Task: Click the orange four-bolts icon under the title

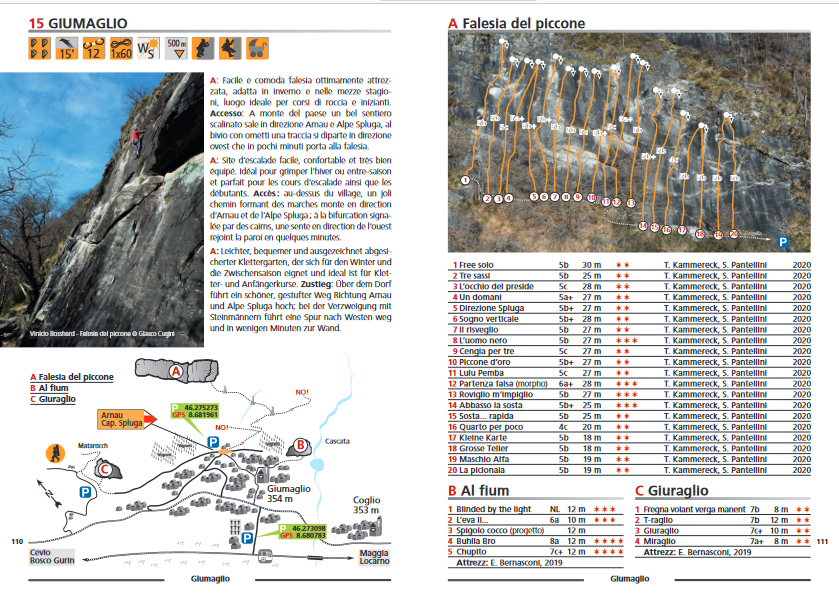Action: (39, 48)
